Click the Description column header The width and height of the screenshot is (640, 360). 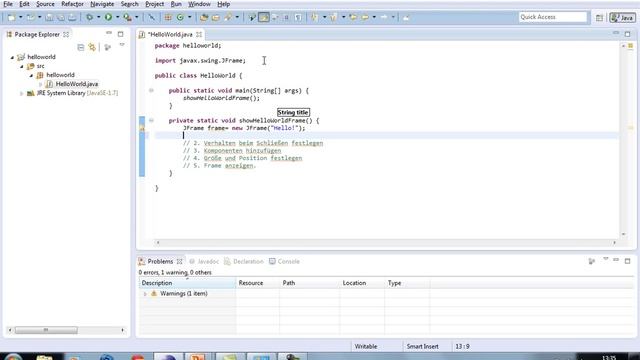[x=187, y=283]
